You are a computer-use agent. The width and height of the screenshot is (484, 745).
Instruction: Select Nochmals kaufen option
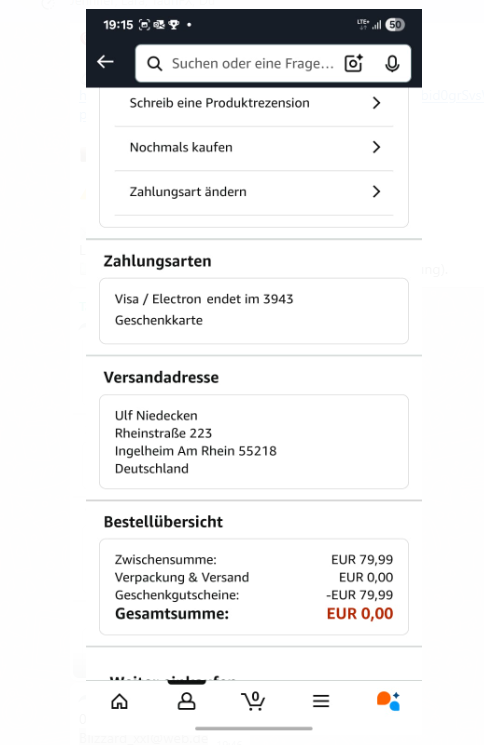coord(254,148)
